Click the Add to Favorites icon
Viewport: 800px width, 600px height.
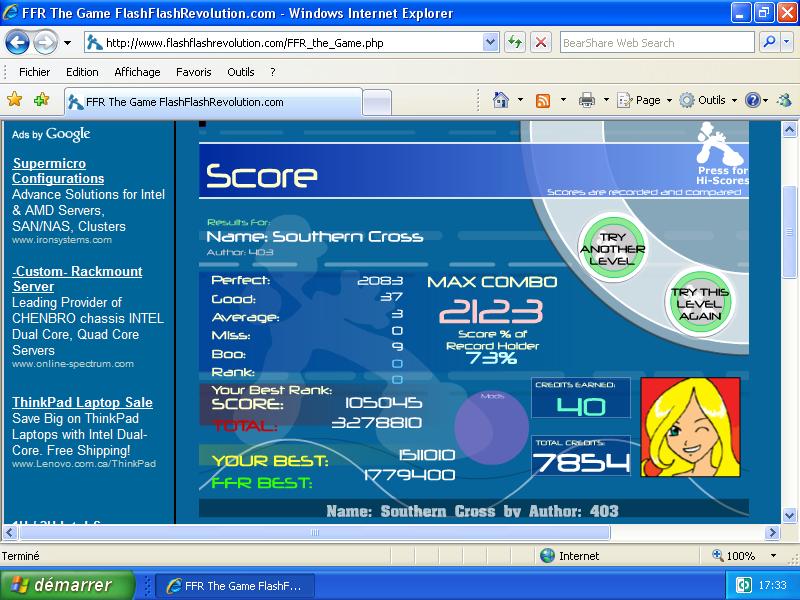tap(41, 99)
